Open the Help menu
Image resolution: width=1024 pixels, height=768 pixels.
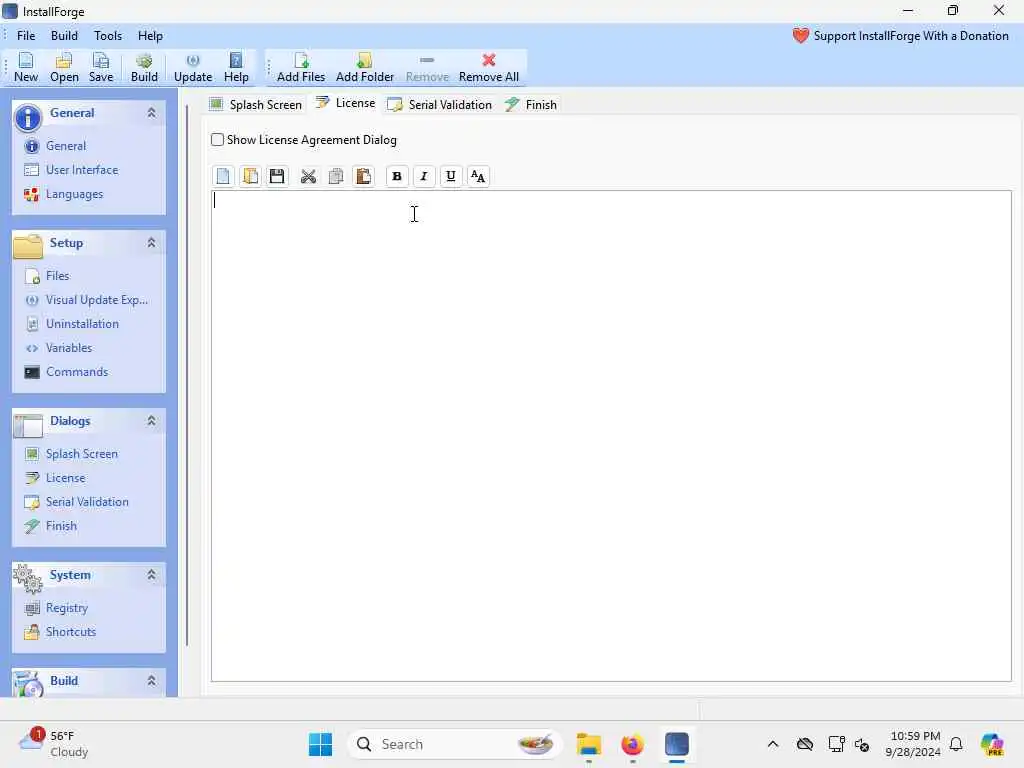pyautogui.click(x=150, y=36)
